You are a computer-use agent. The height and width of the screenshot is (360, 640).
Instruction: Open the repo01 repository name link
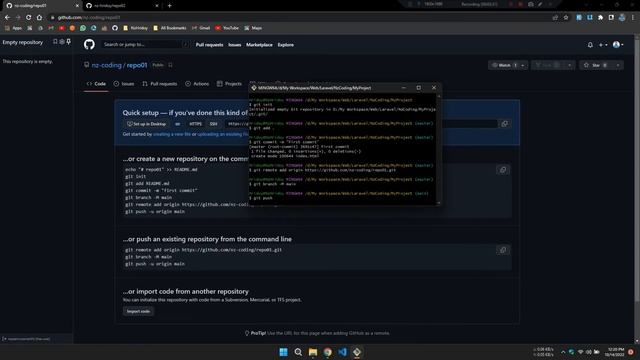point(137,65)
